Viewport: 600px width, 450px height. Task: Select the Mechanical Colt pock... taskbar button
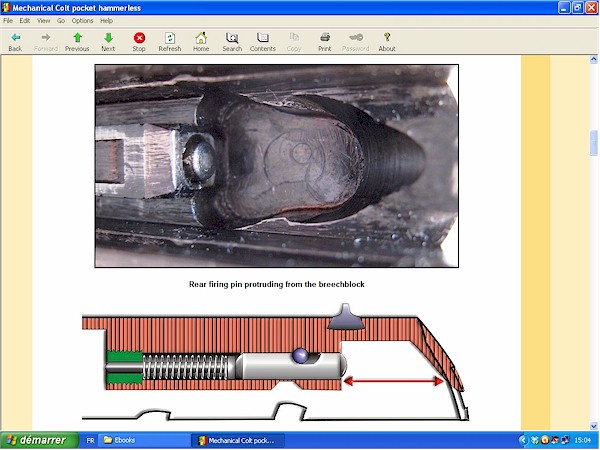238,440
